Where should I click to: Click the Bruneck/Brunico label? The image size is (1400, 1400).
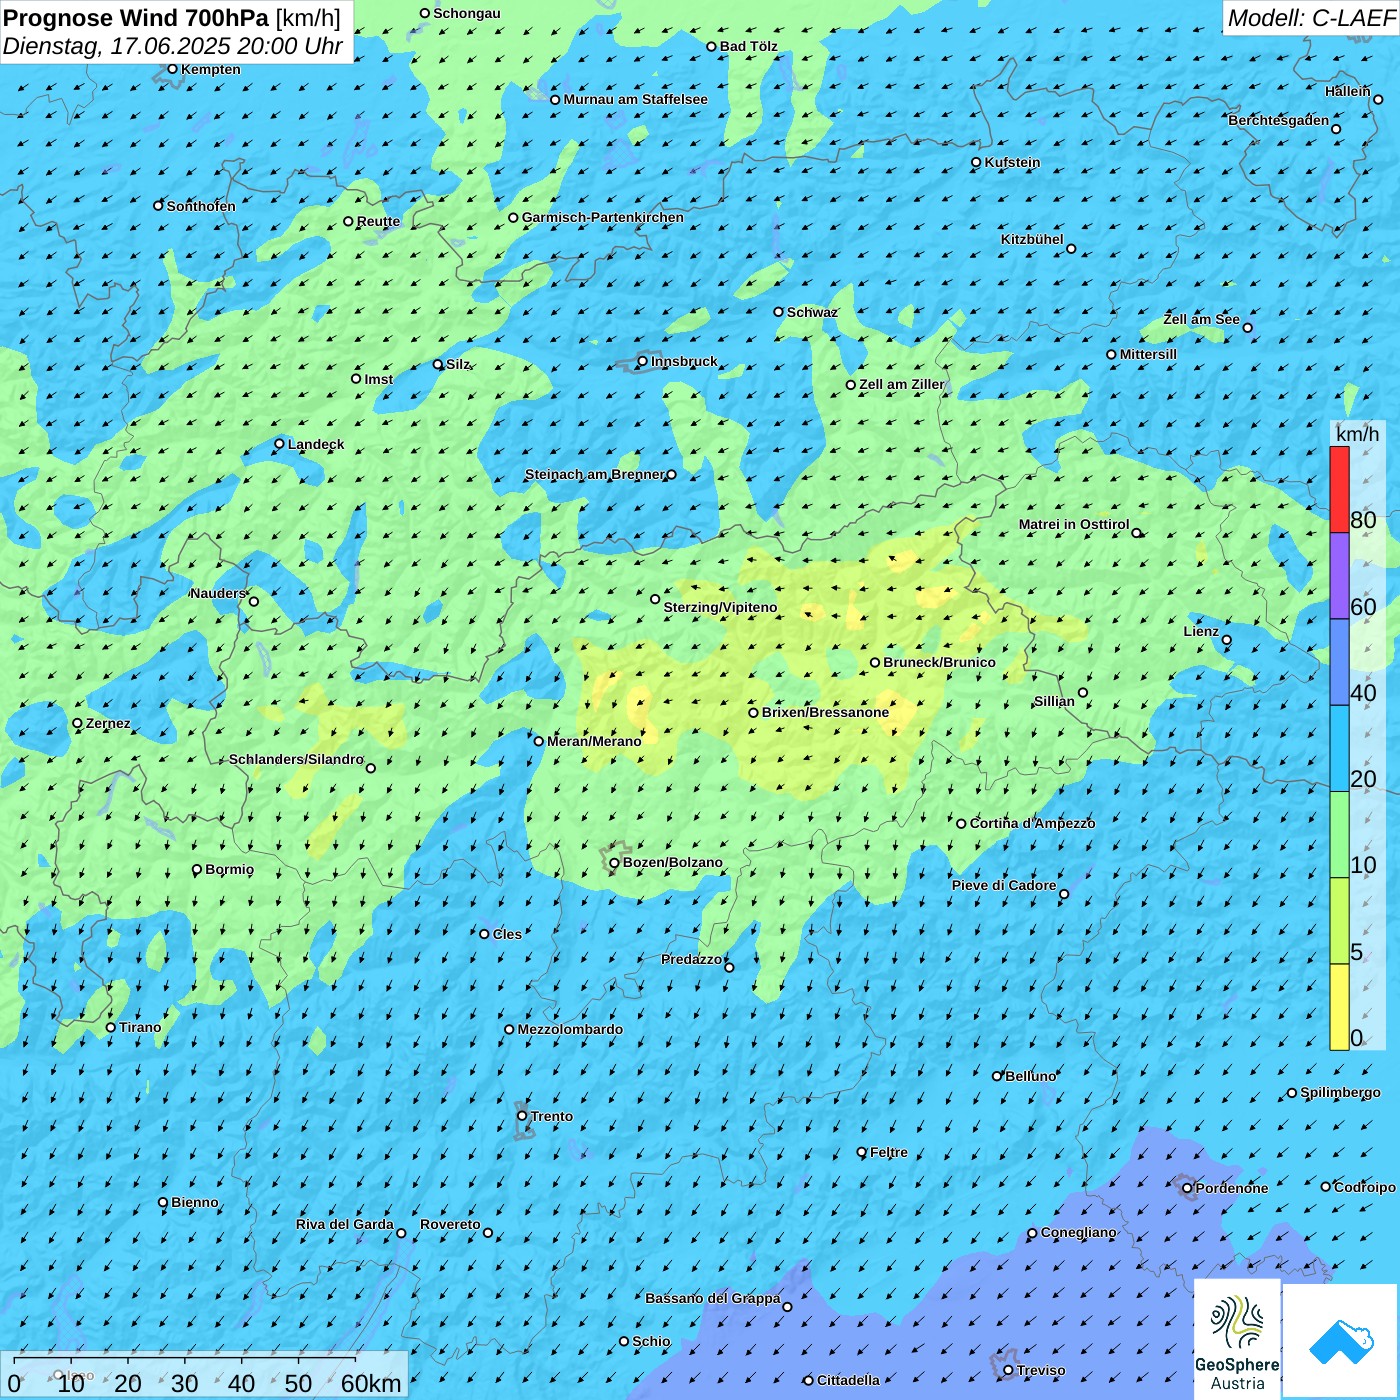[x=939, y=662]
